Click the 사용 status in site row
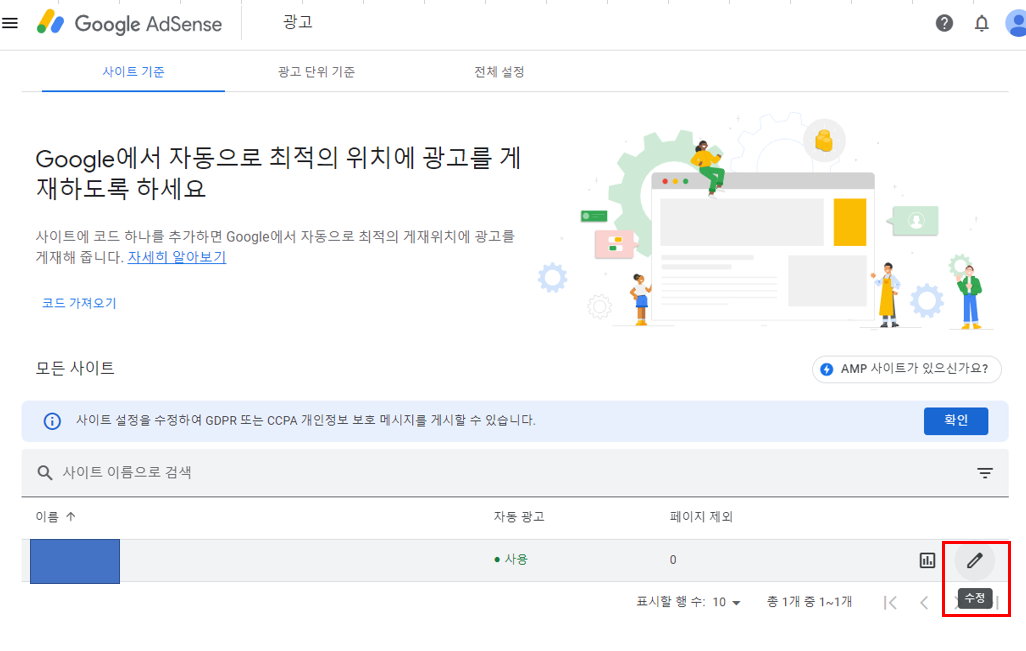1026x651 pixels. (511, 559)
